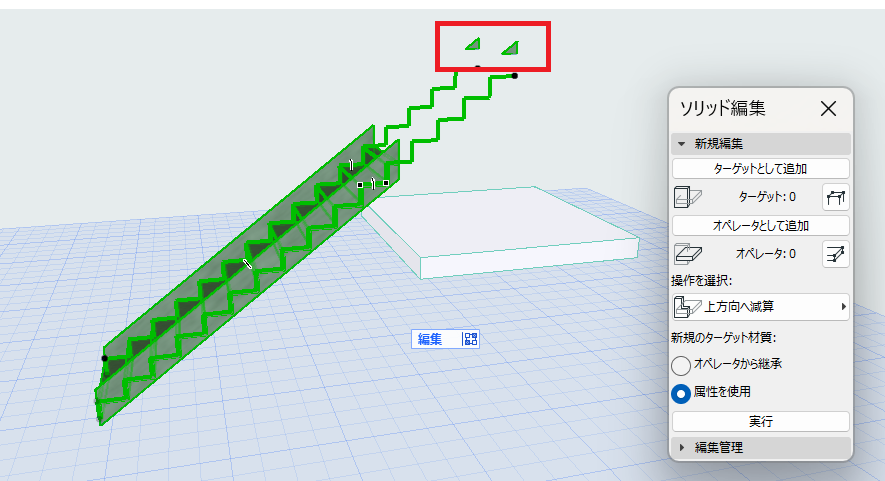
Task: Click the select operators icon button
Action: 836,254
